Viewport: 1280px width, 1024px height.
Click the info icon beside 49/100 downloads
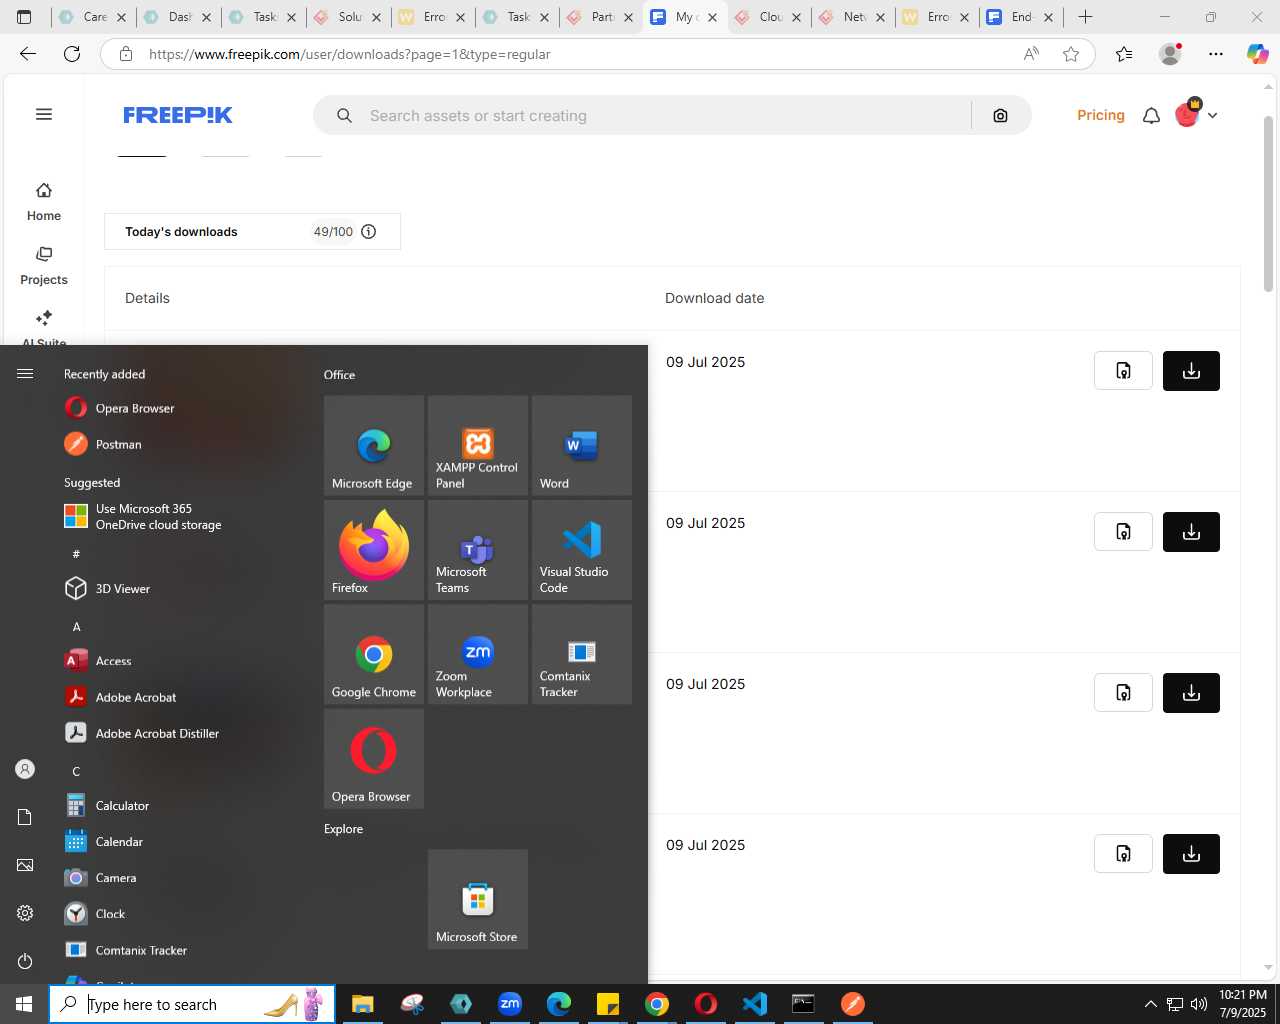pos(368,232)
